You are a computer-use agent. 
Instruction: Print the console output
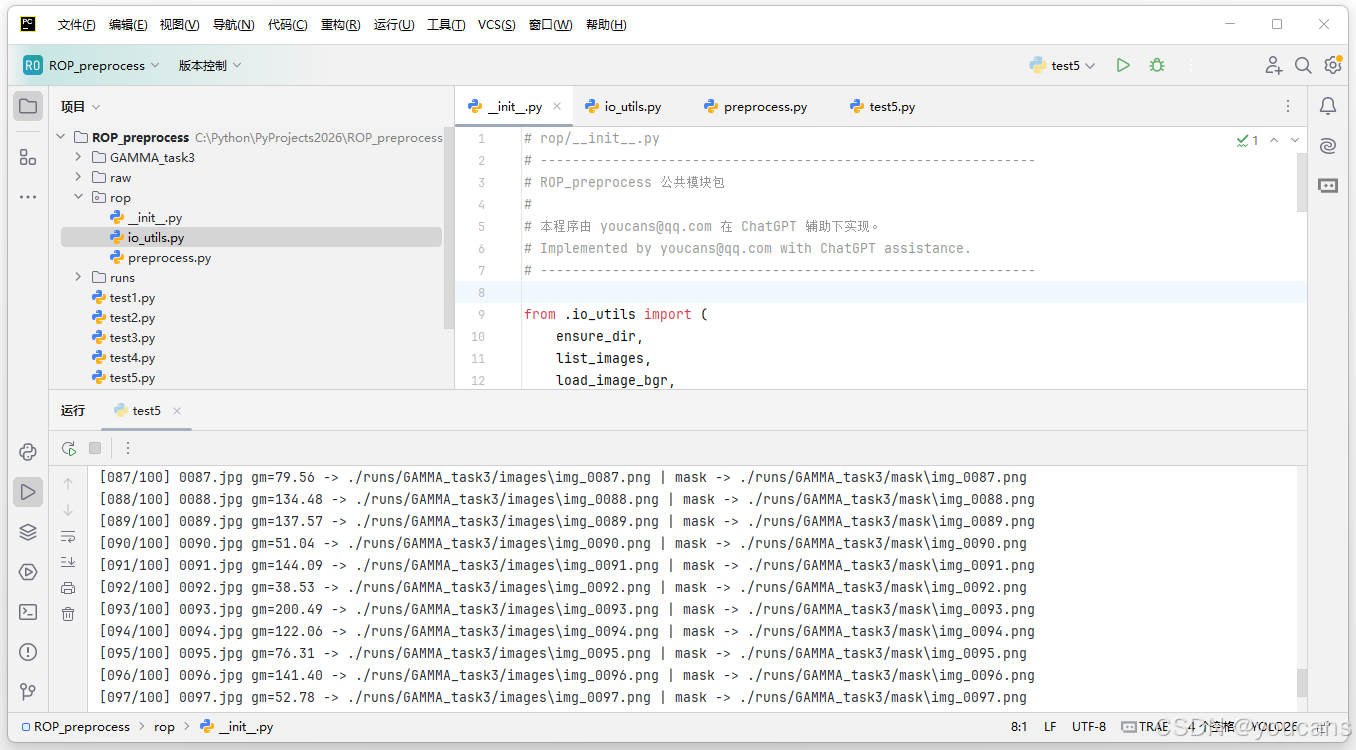[68, 588]
